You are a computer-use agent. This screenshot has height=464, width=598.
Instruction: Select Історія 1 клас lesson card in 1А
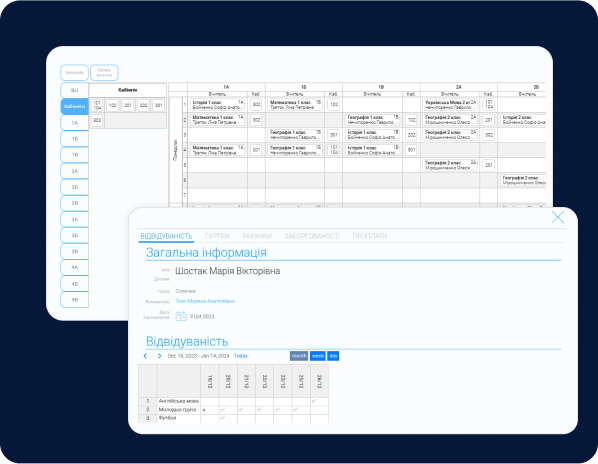tap(217, 105)
